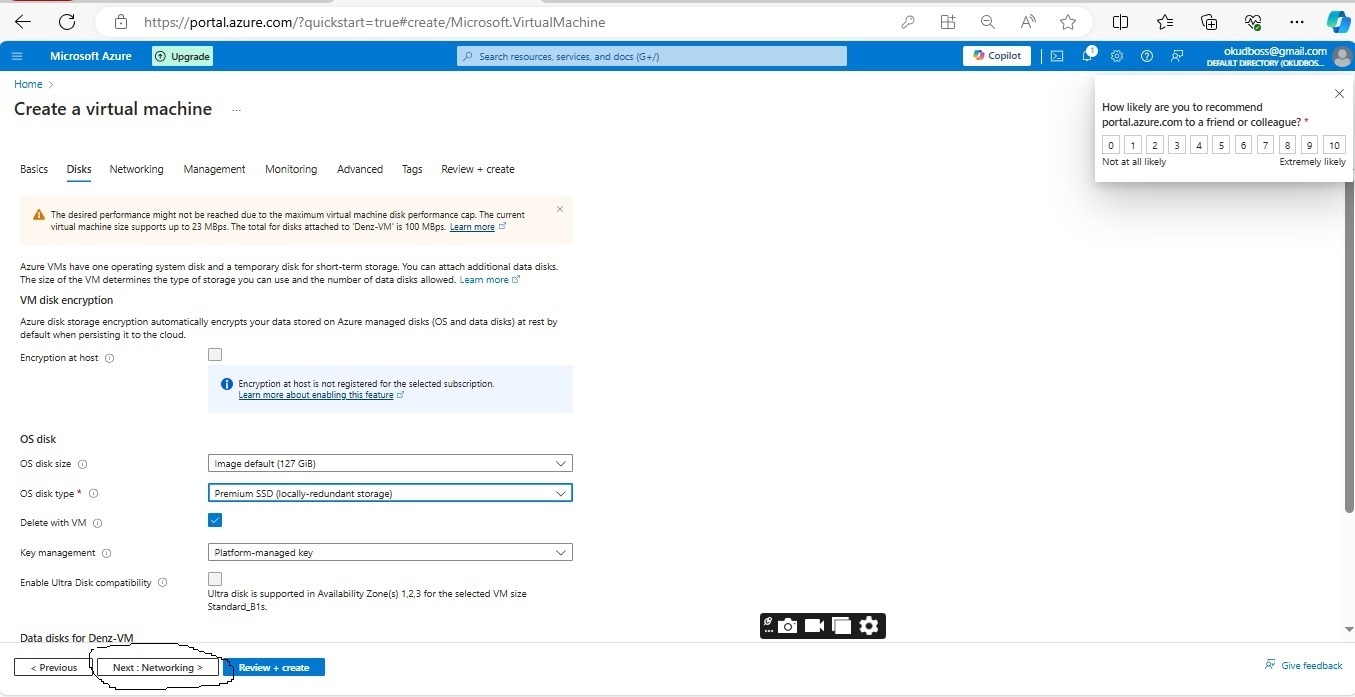The image size is (1355, 697).
Task: Show info tooltip for Encryption at host
Action: (x=110, y=358)
